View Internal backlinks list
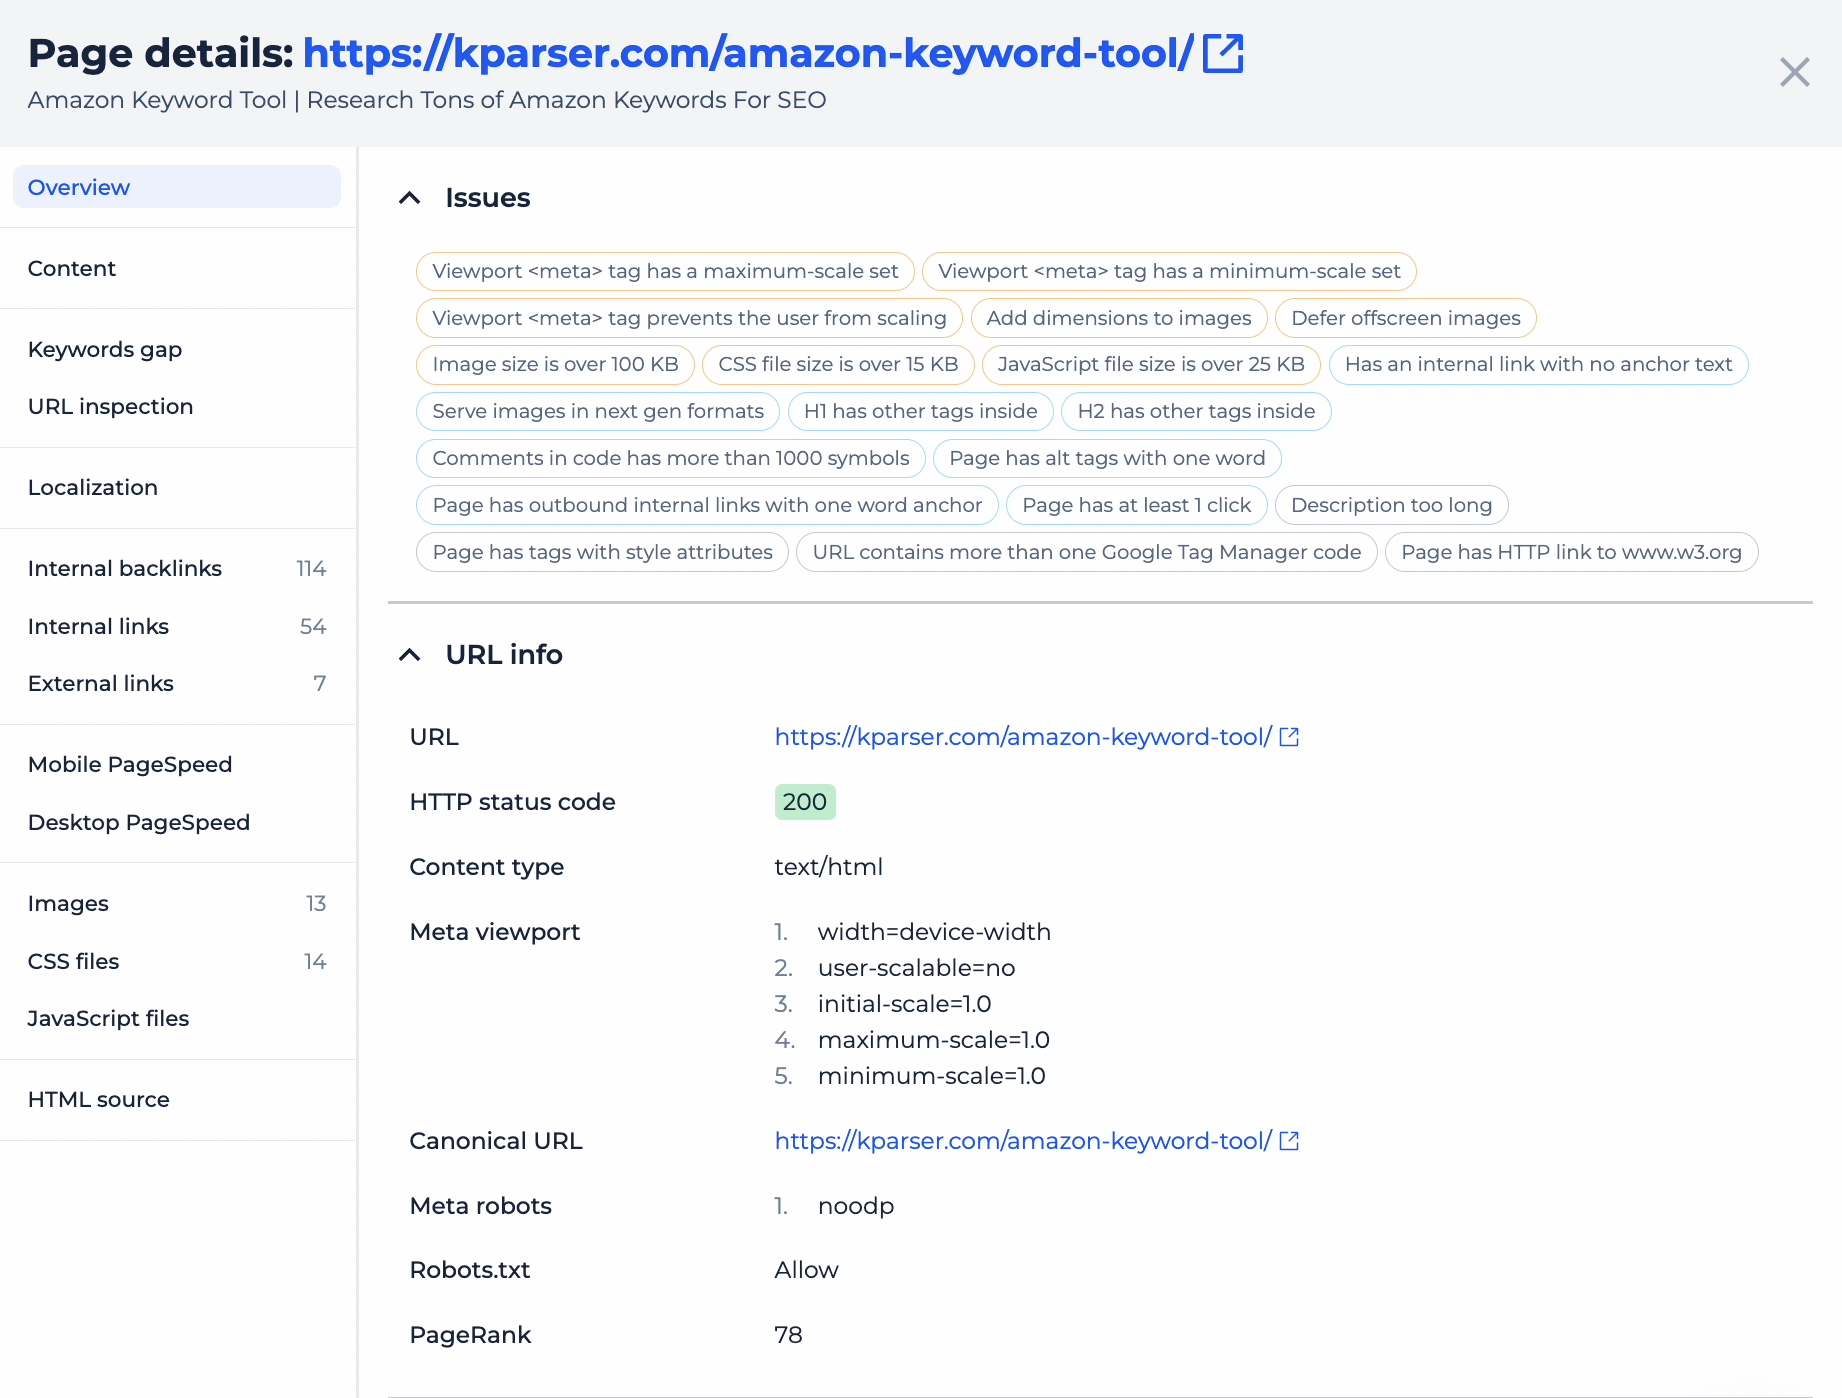 pyautogui.click(x=177, y=568)
